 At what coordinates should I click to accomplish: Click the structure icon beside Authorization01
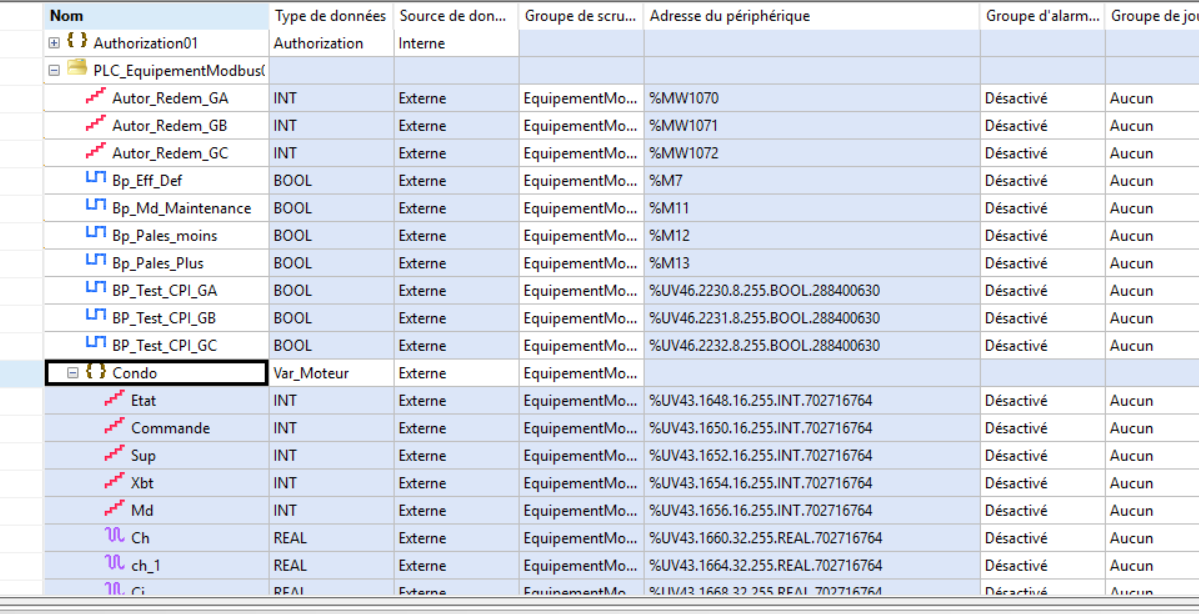click(x=77, y=43)
